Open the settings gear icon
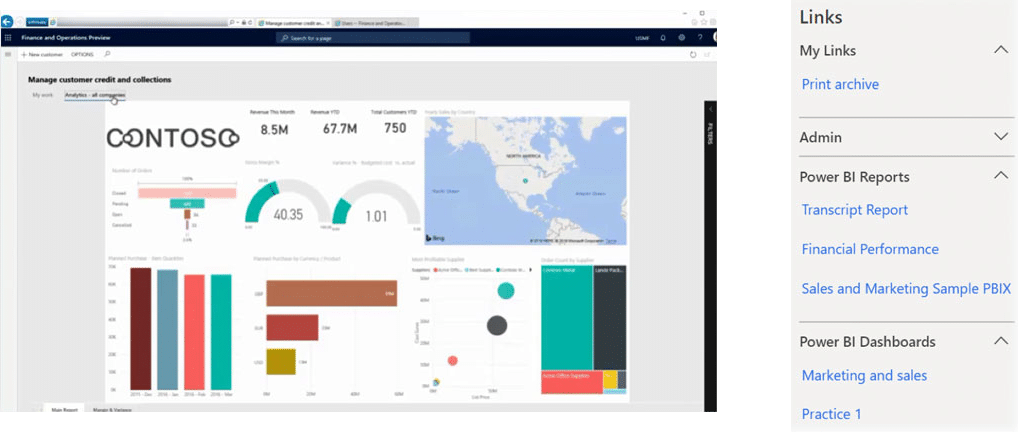This screenshot has width=1020, height=432. click(682, 38)
